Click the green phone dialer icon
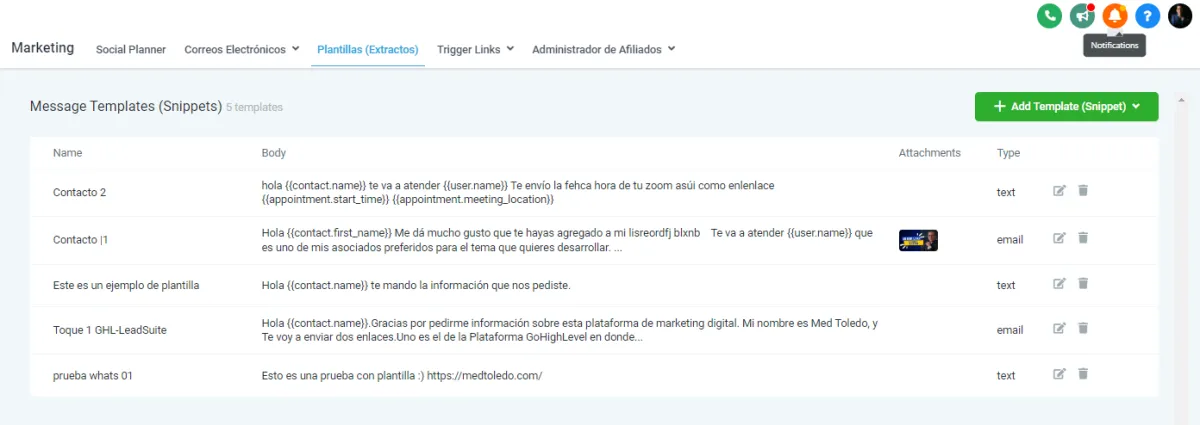Viewport: 1200px width, 425px height. 1049,16
